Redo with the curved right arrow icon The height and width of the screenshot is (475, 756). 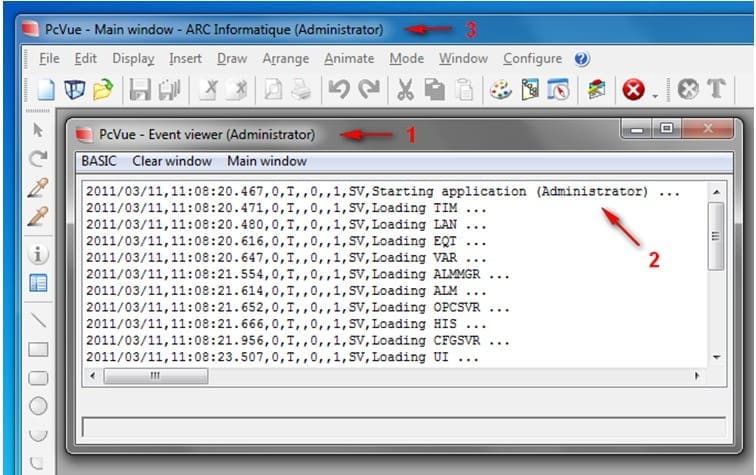pos(369,90)
